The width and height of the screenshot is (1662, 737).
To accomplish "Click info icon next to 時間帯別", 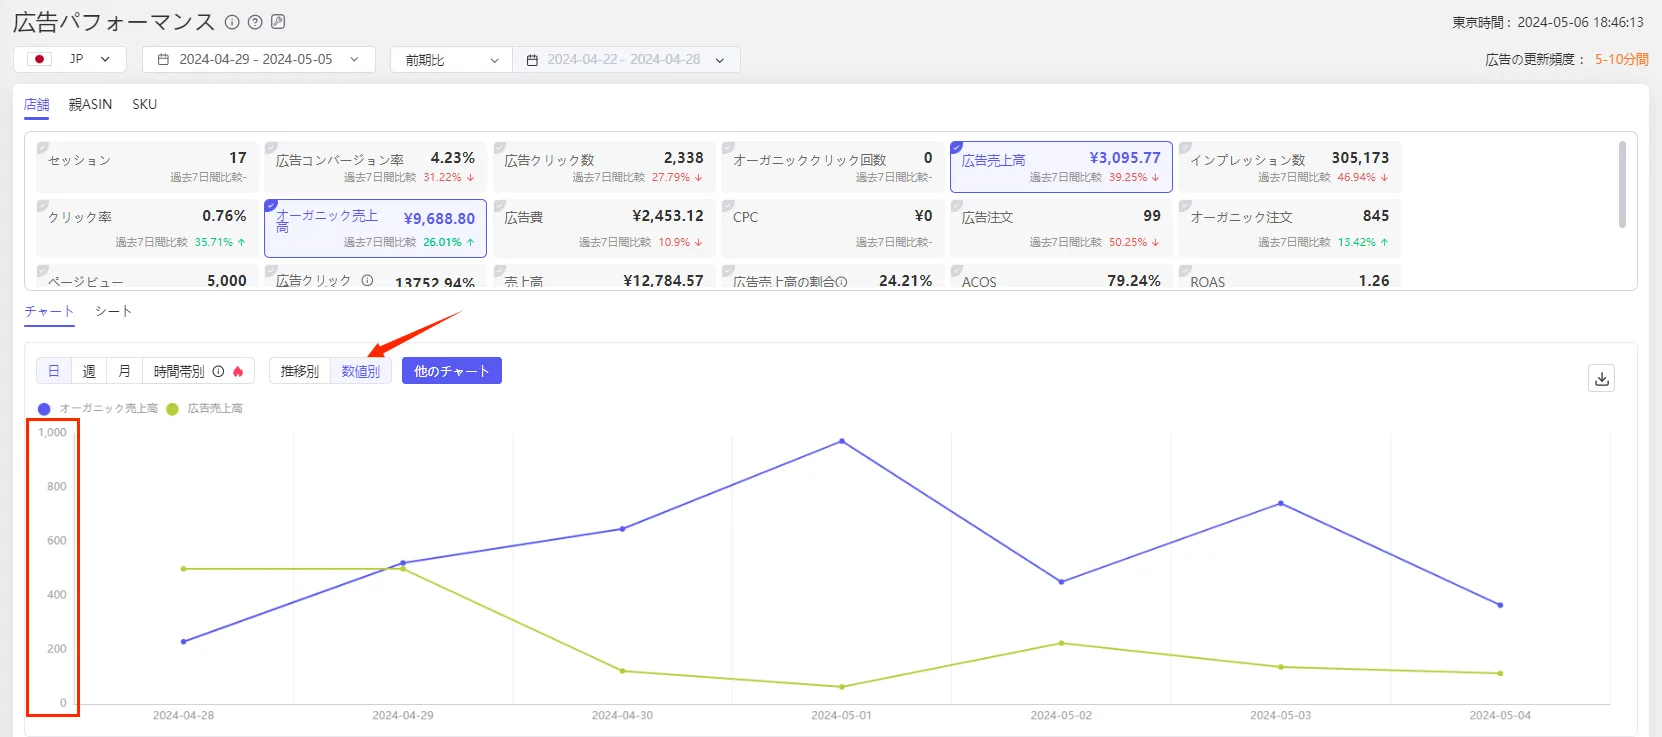I will click(218, 371).
